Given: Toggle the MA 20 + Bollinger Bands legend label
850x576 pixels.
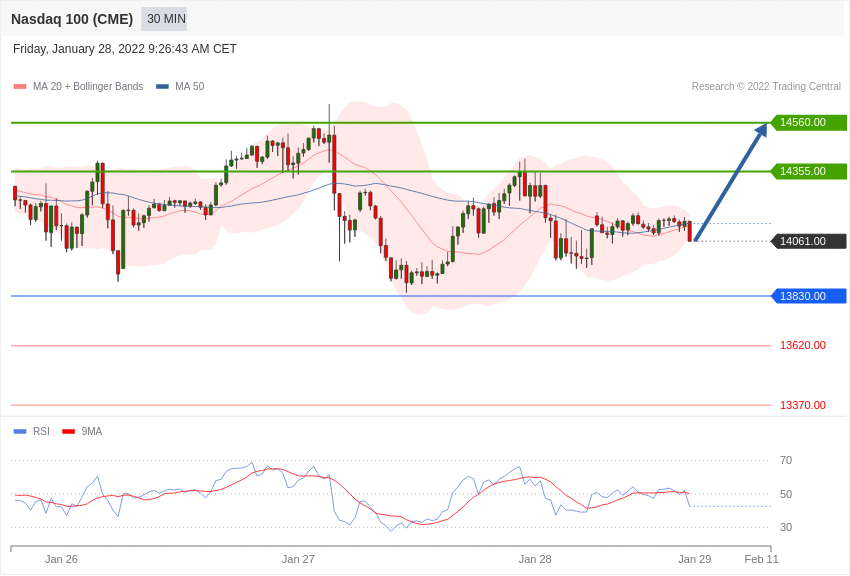Looking at the screenshot, I should pos(88,87).
